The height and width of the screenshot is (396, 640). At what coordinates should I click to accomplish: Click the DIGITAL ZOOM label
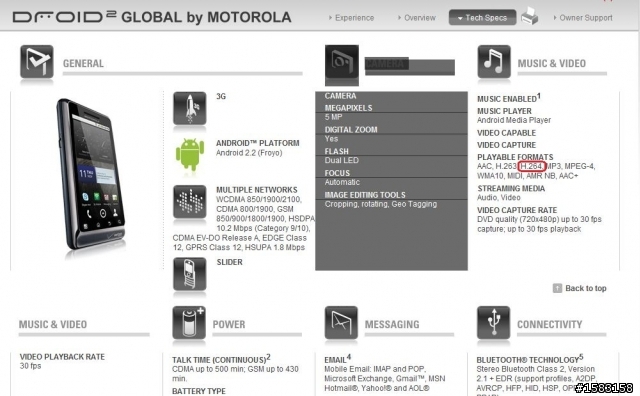point(351,129)
